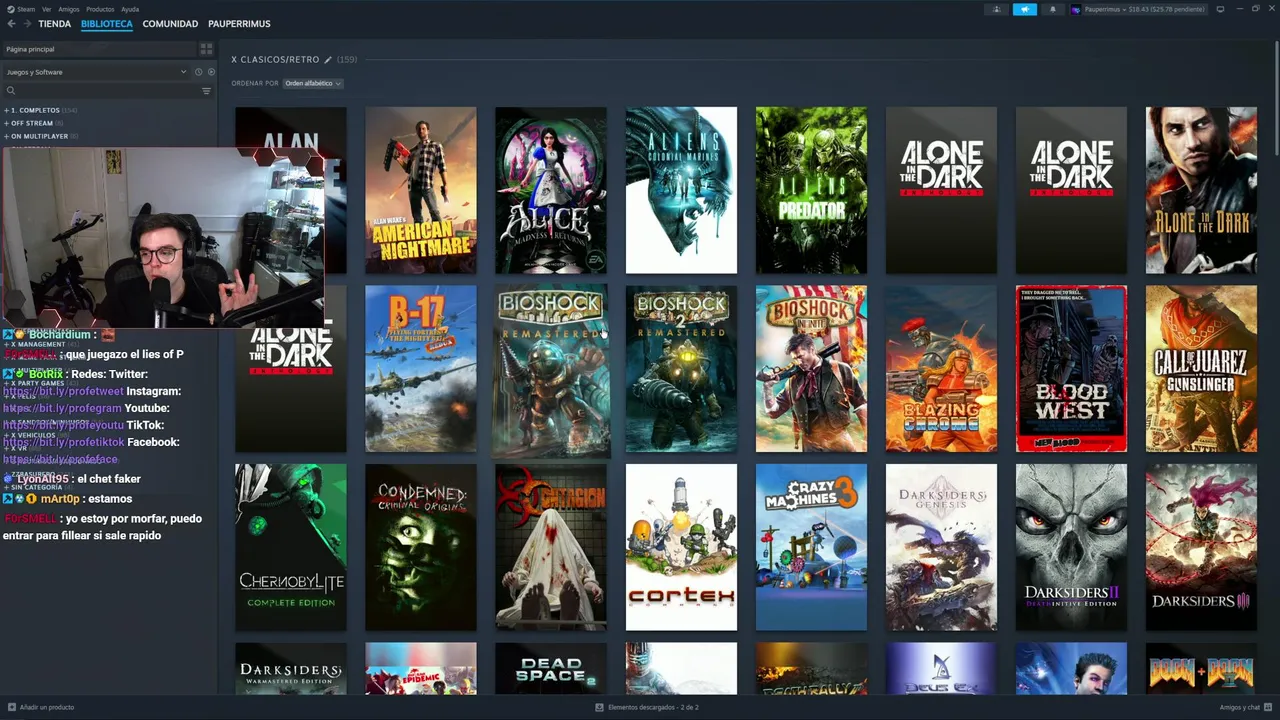Screen dimensions: 1280x720
Task: Open the advanced filter options icon
Action: pos(206,91)
